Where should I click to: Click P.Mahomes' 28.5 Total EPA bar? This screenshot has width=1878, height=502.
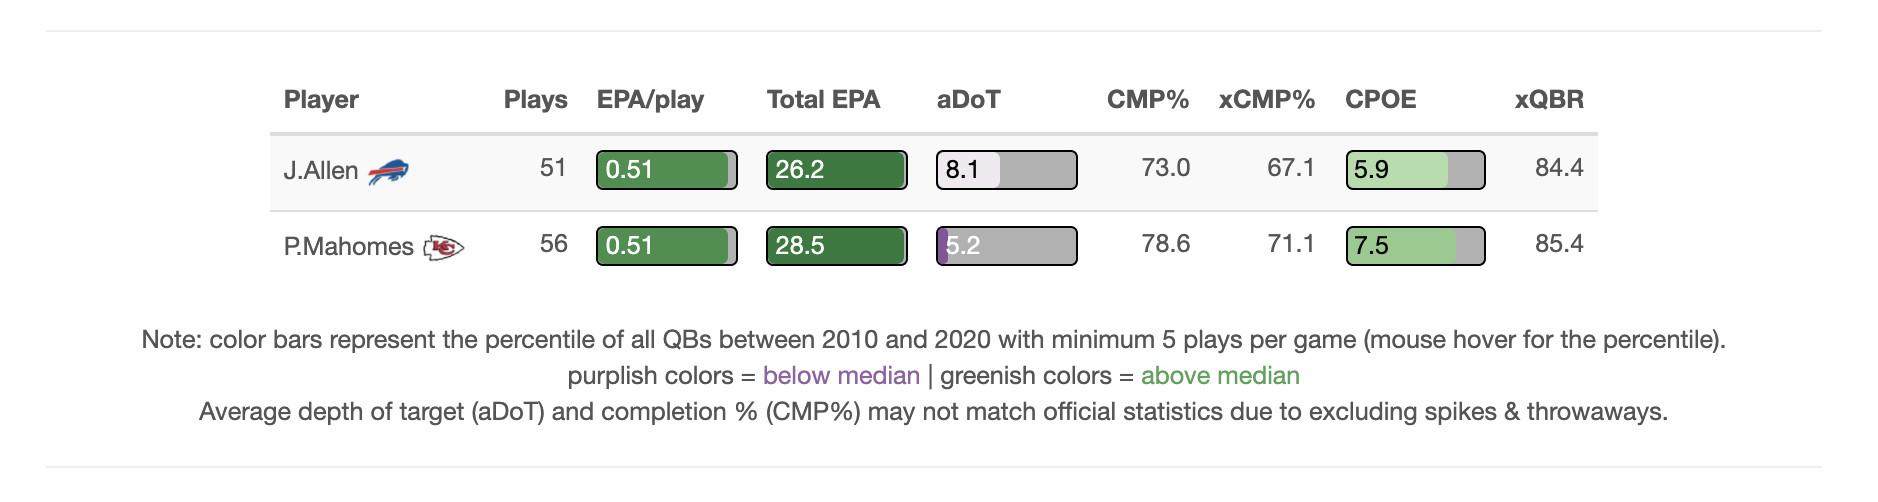(836, 246)
